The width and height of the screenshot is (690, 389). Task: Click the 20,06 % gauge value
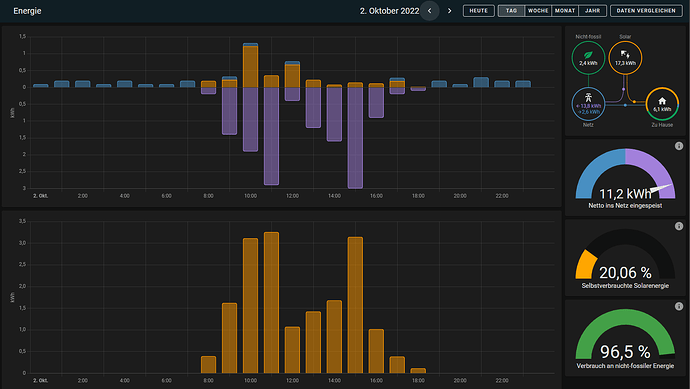tap(625, 273)
